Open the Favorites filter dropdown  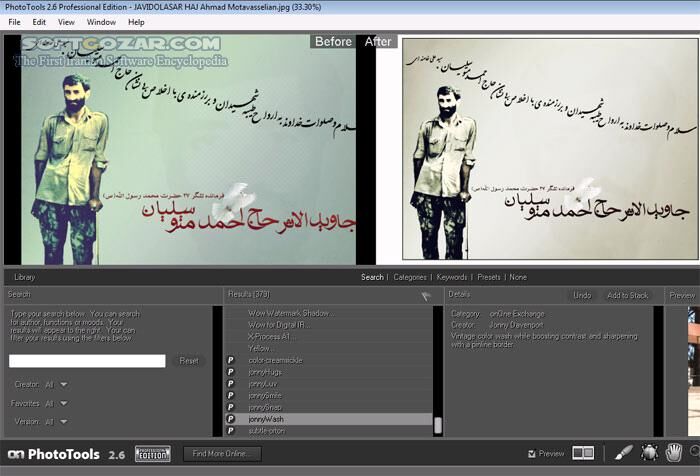pos(63,403)
